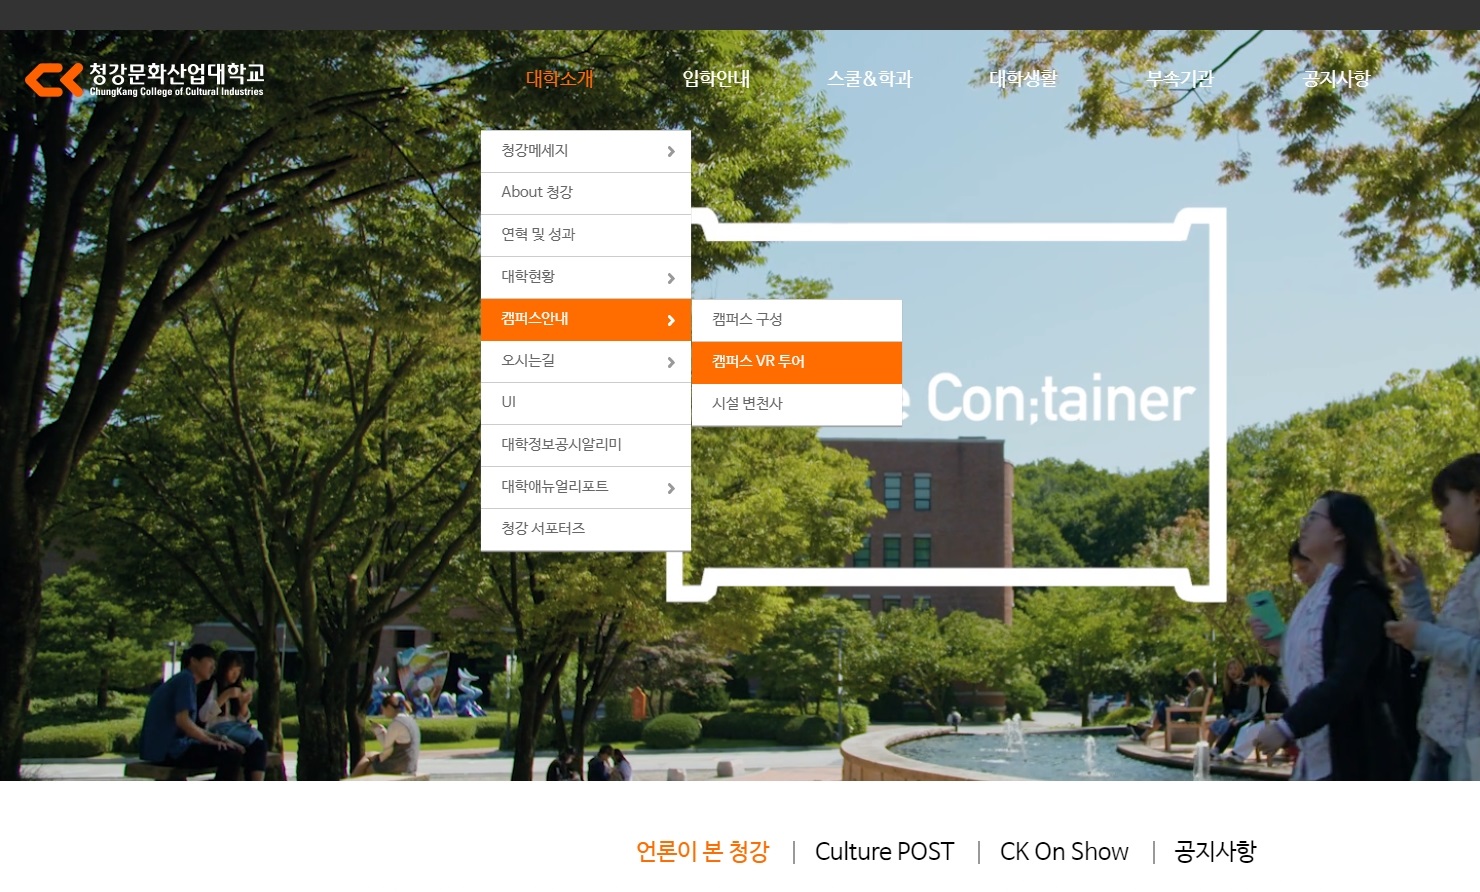The height and width of the screenshot is (892, 1480).
Task: Select 청강메세지 in the dropdown menu
Action: click(586, 151)
